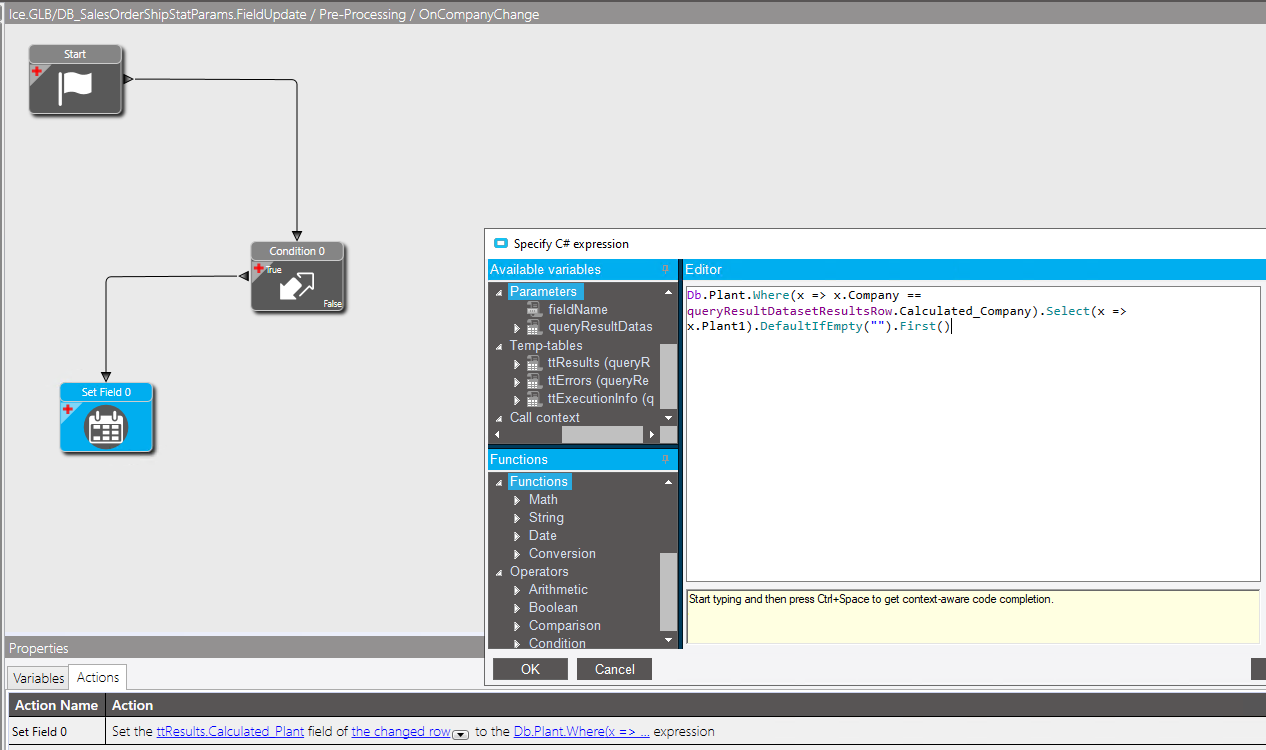Switch to the Variables tab

[x=39, y=678]
